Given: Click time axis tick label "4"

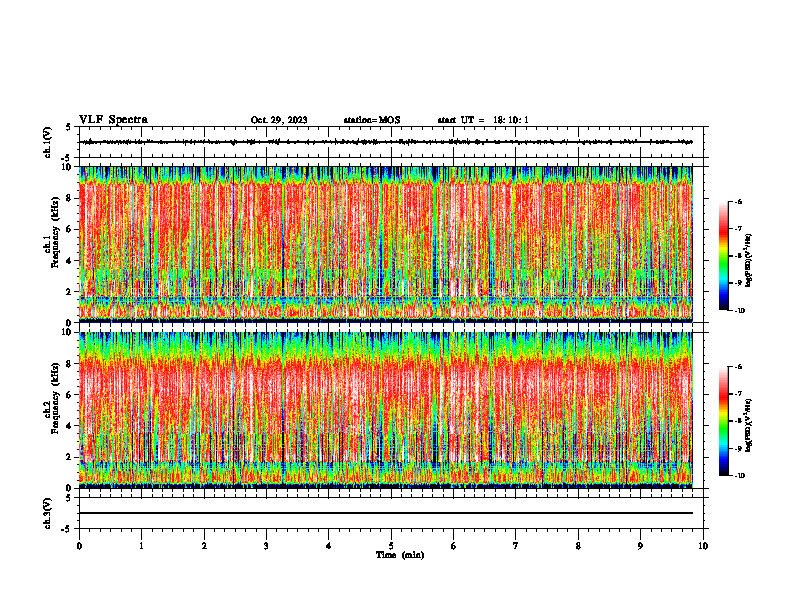Looking at the screenshot, I should [x=329, y=546].
